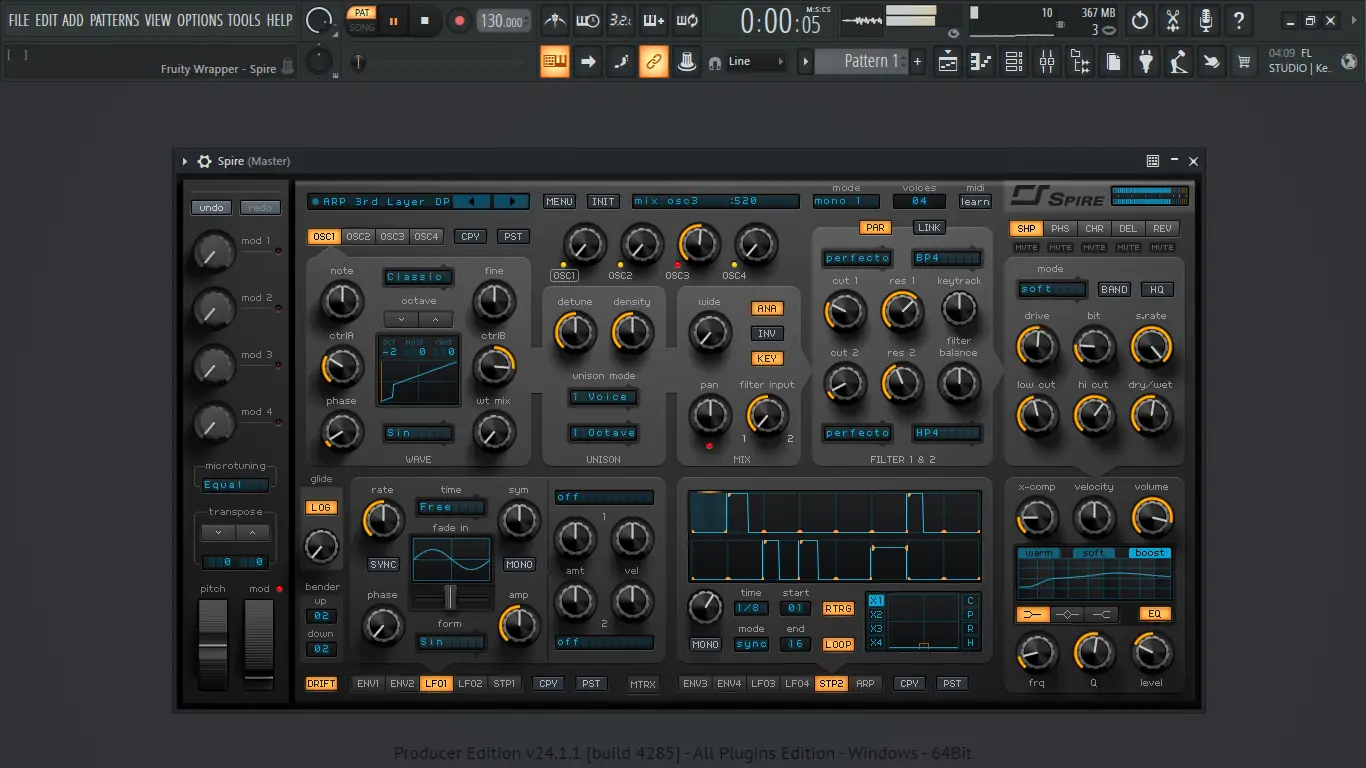Pause playback in the FL Studio transport

click(393, 20)
